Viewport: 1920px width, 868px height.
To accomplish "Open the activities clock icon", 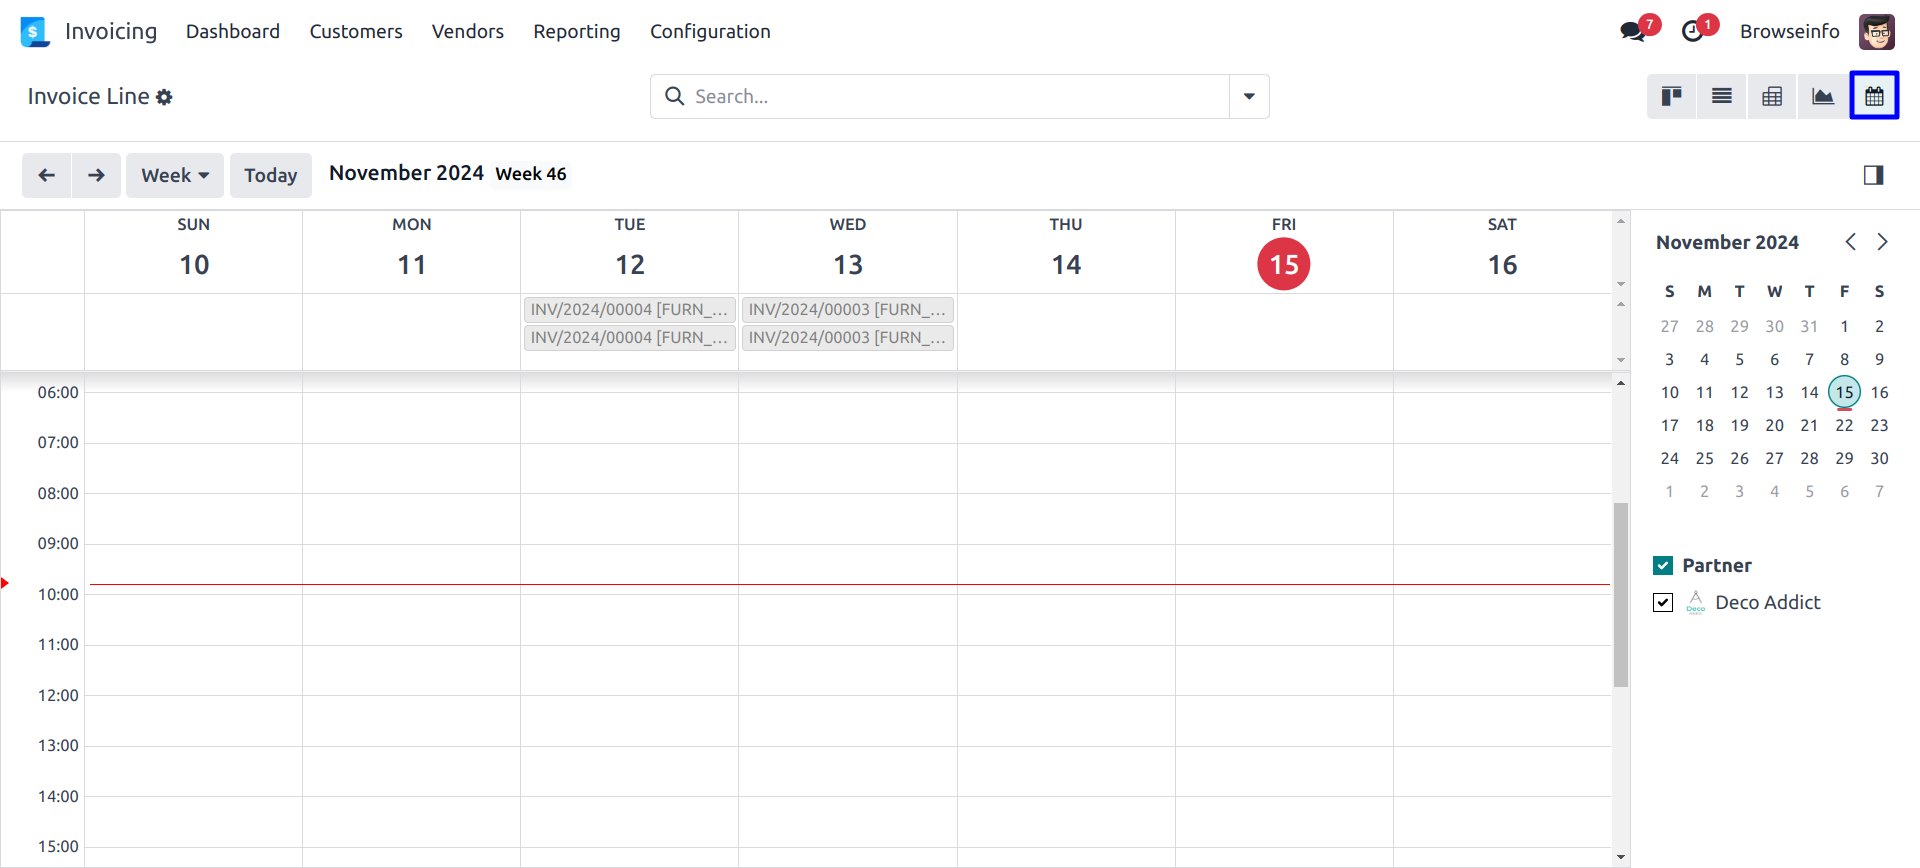I will tap(1692, 31).
